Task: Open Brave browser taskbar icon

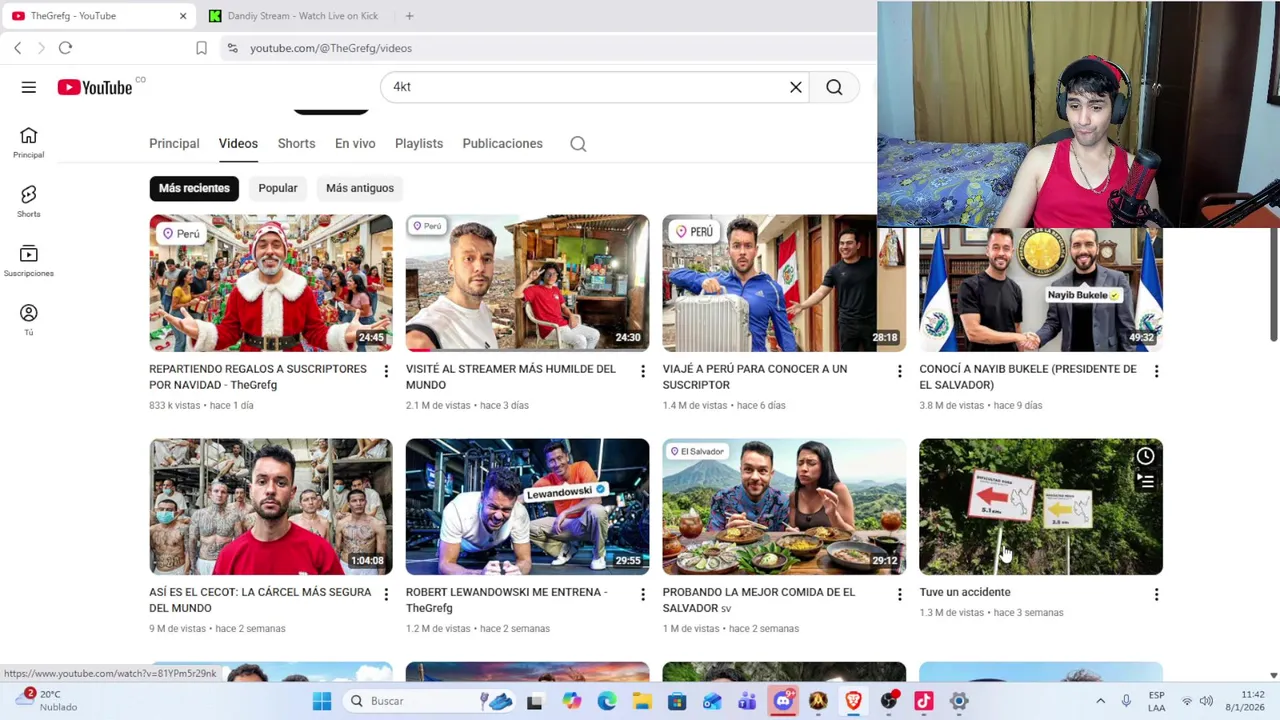Action: pyautogui.click(x=853, y=701)
